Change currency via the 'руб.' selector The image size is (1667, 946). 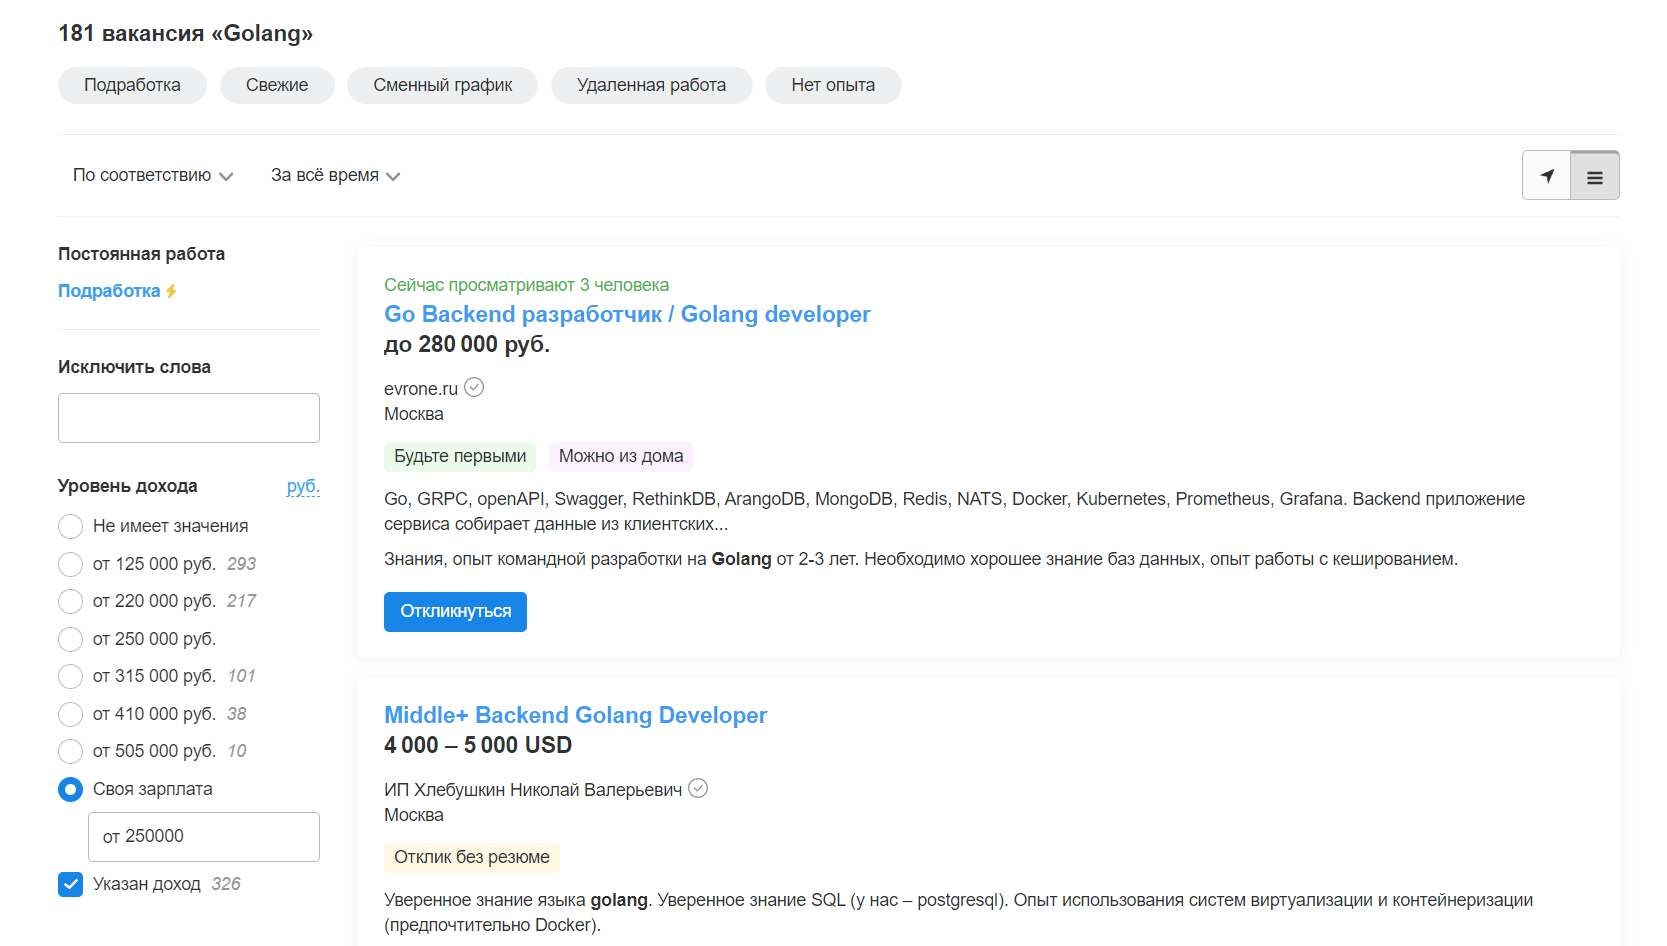[x=302, y=486]
